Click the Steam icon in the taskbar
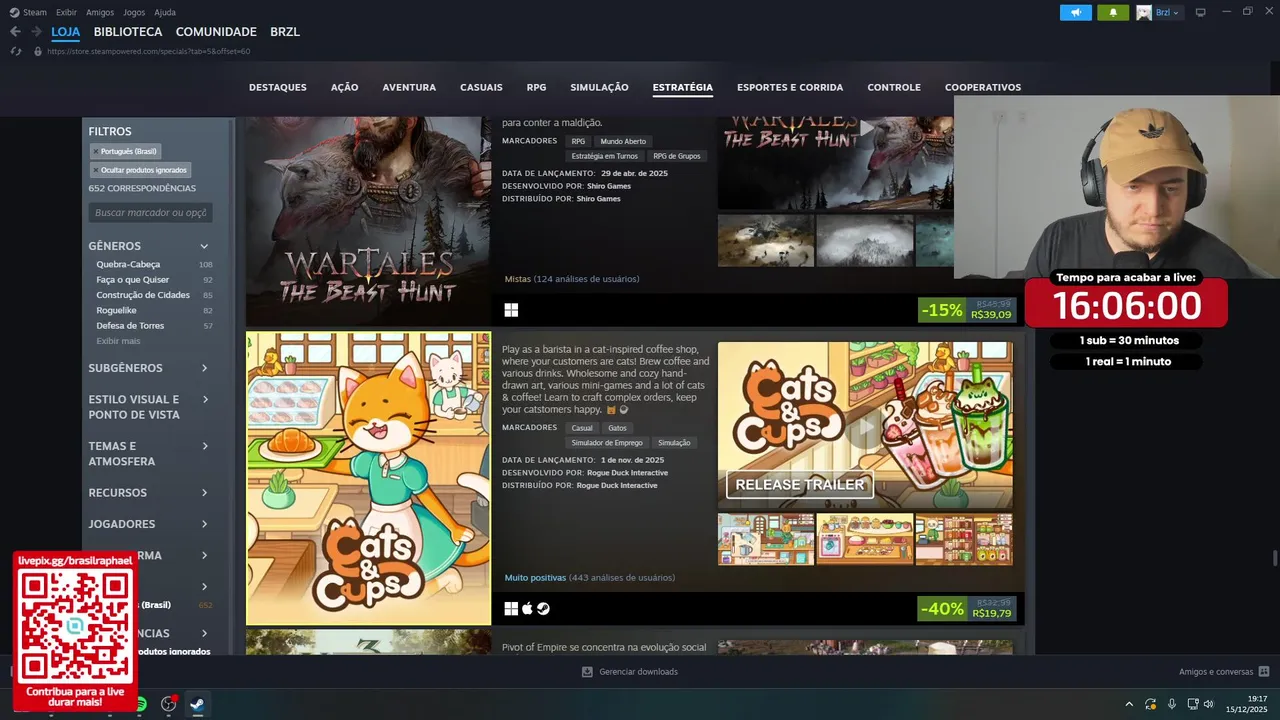This screenshot has height=720, width=1280. pos(197,704)
